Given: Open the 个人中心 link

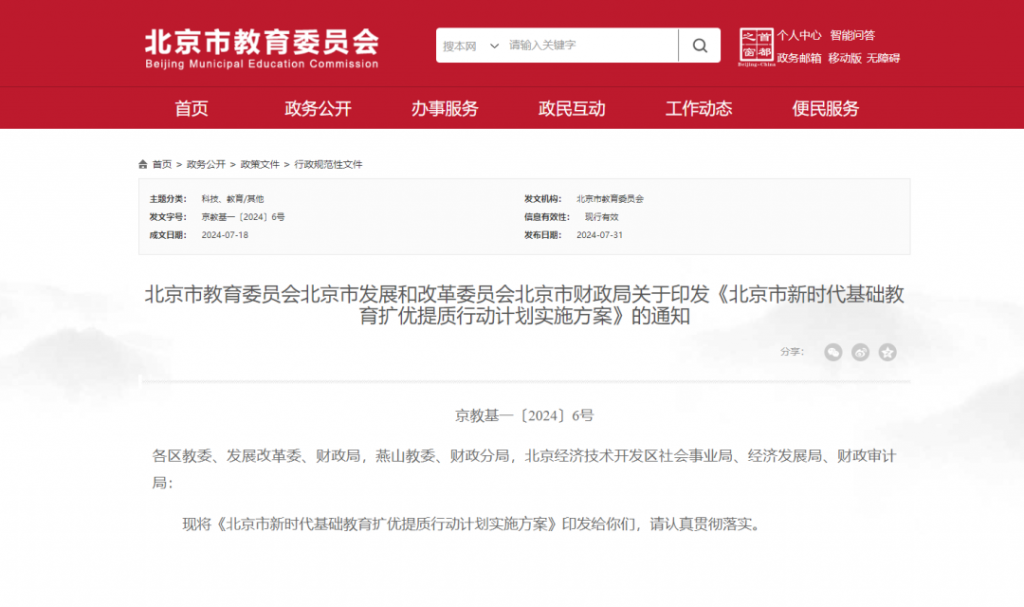Looking at the screenshot, I should 800,35.
